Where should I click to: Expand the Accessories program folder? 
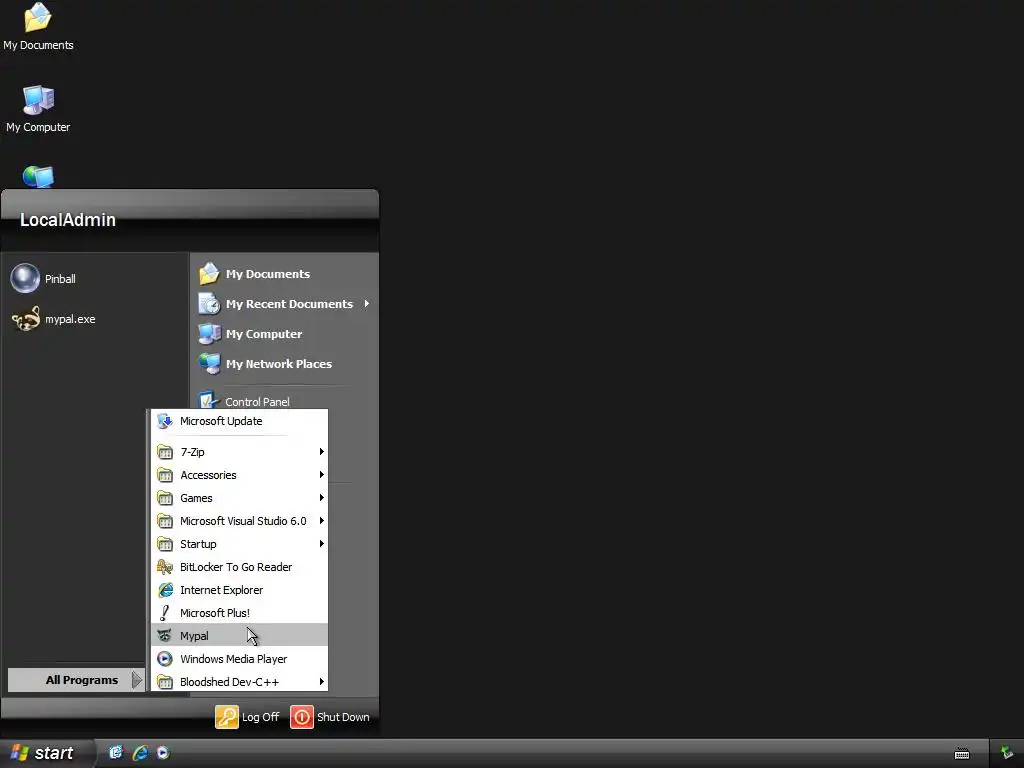click(x=239, y=475)
